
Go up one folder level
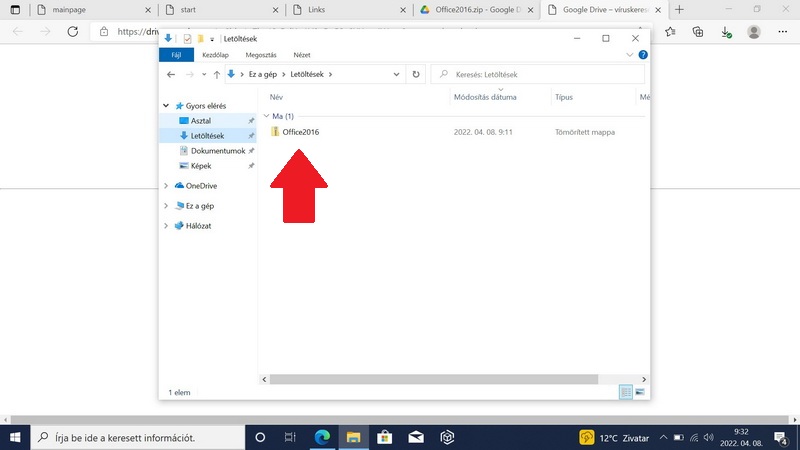click(x=217, y=74)
